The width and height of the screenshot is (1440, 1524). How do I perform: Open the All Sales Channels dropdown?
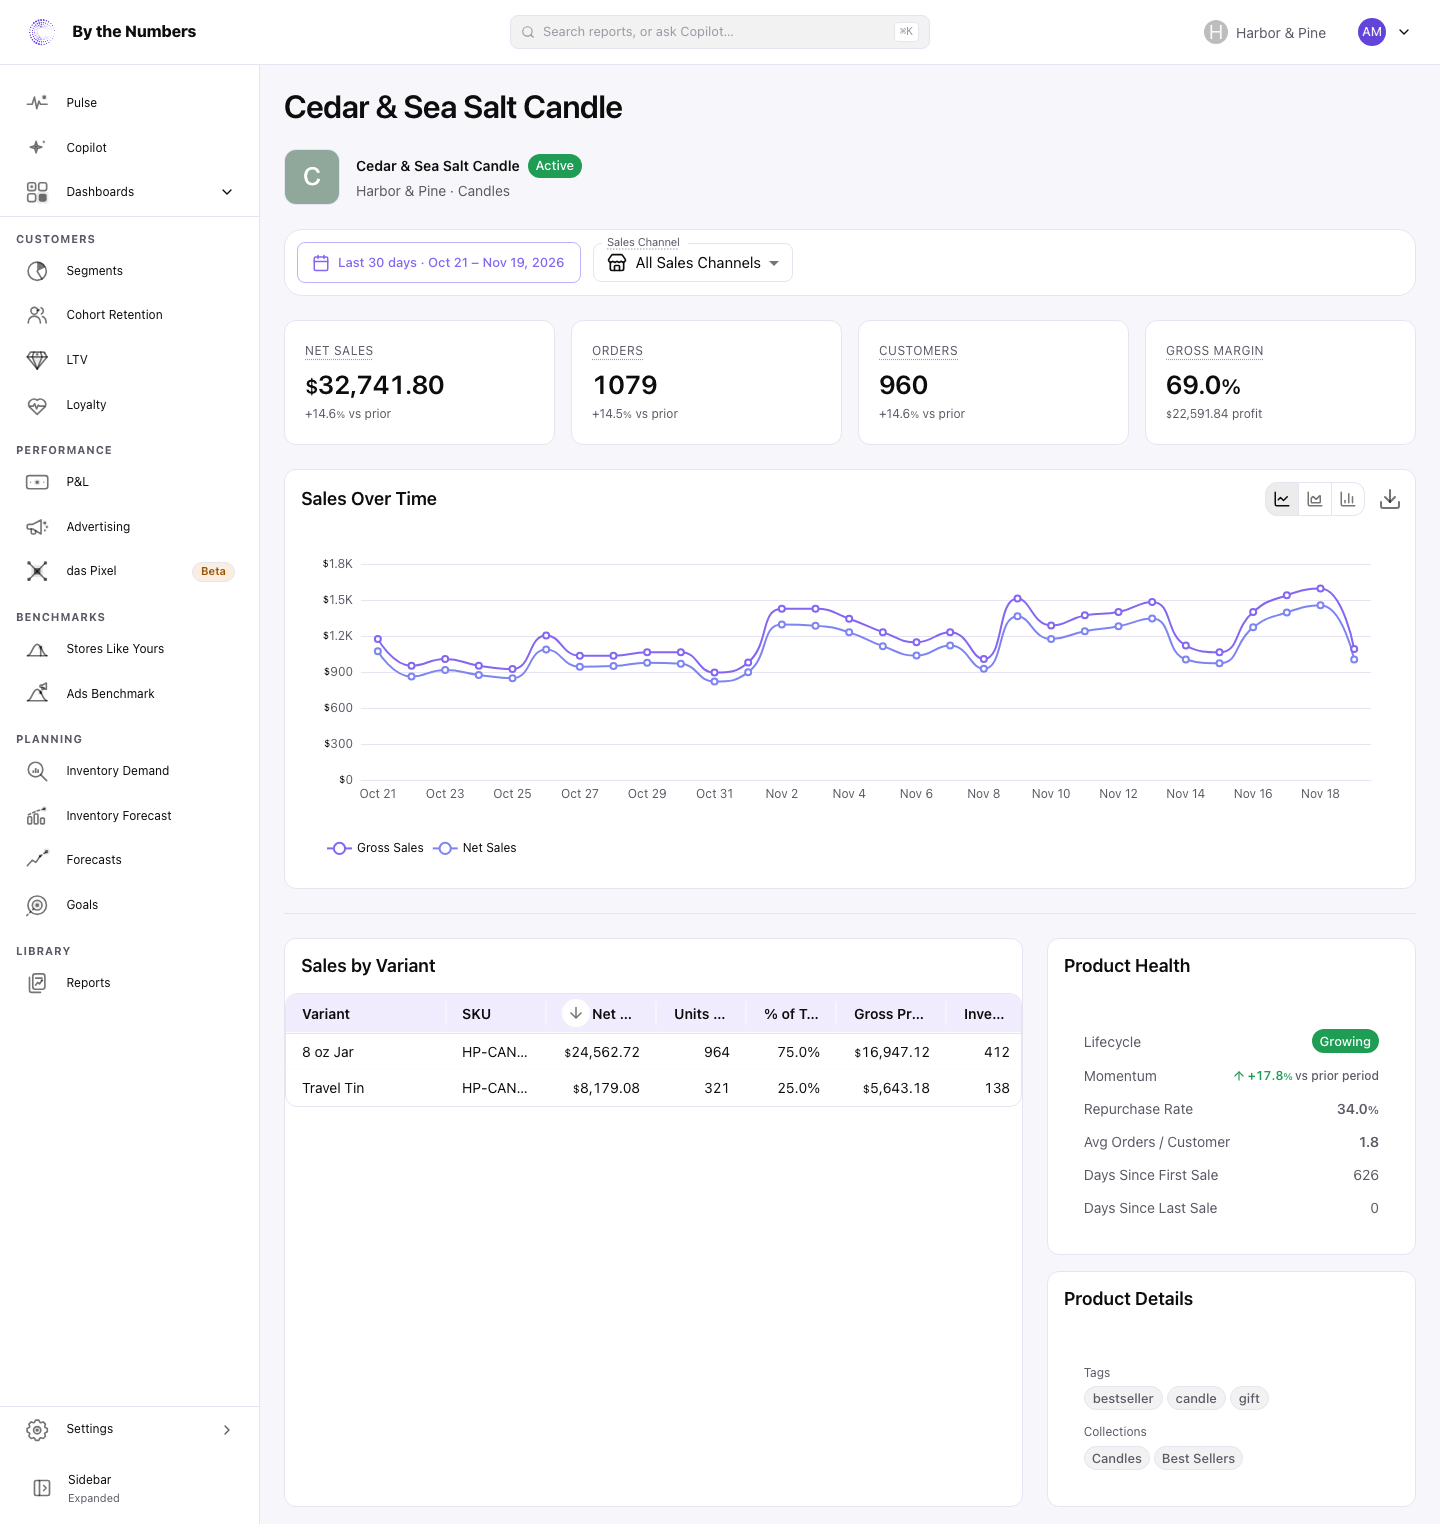click(x=693, y=263)
